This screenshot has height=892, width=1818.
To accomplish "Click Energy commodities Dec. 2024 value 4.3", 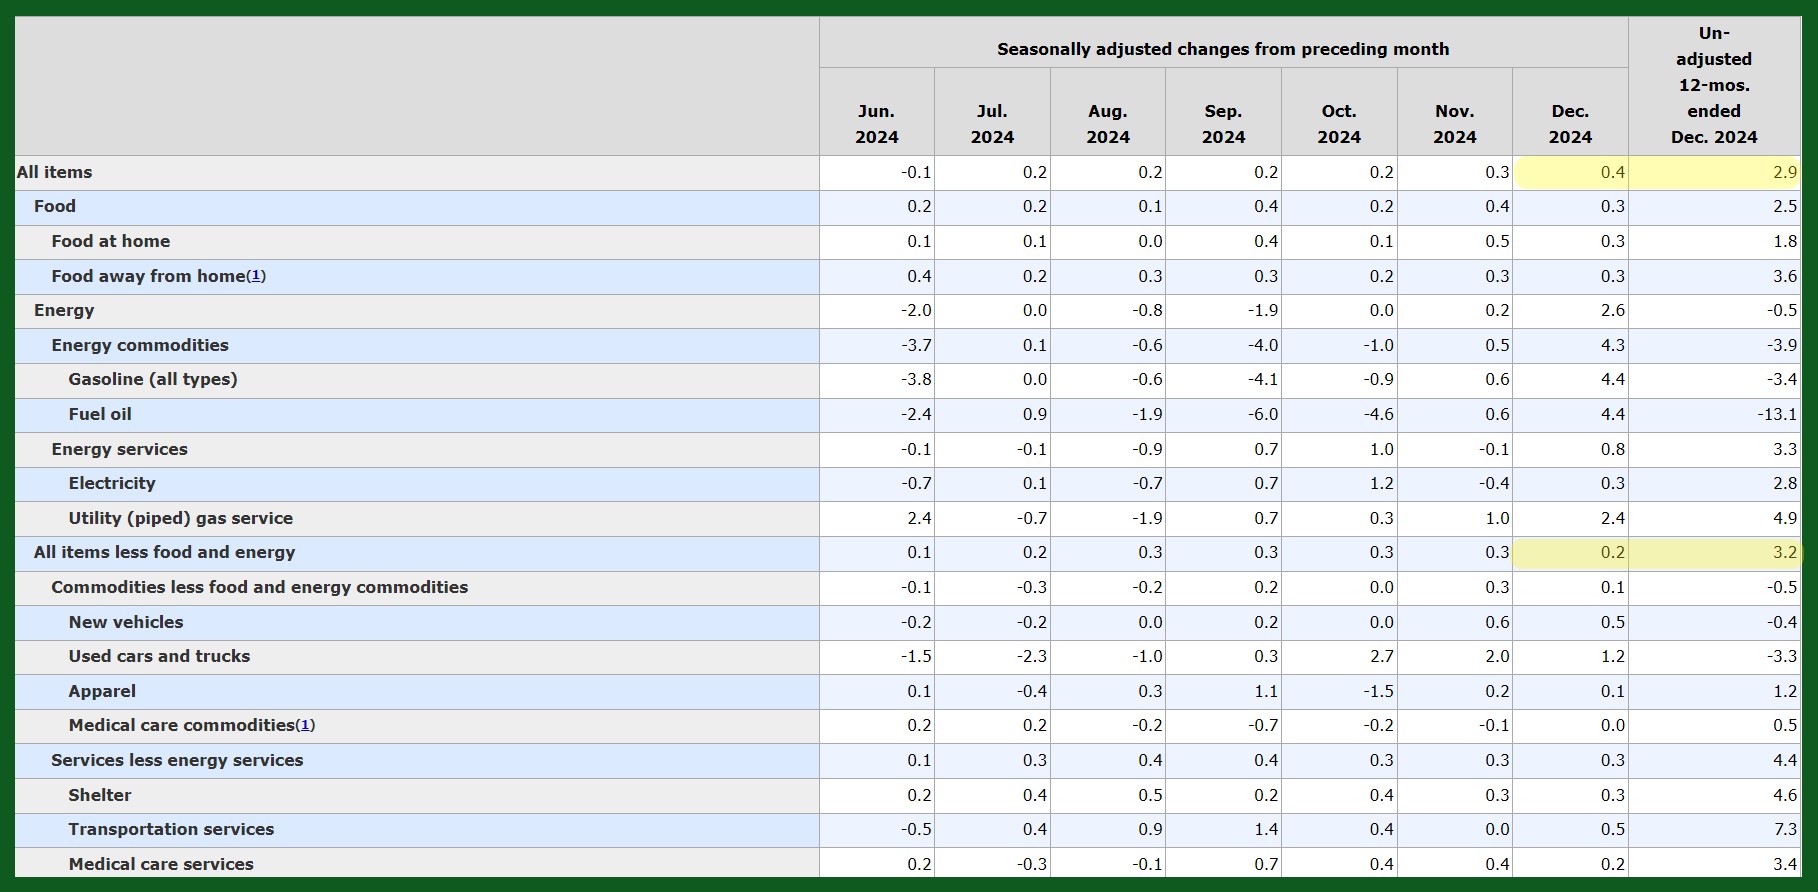I will click(1612, 345).
